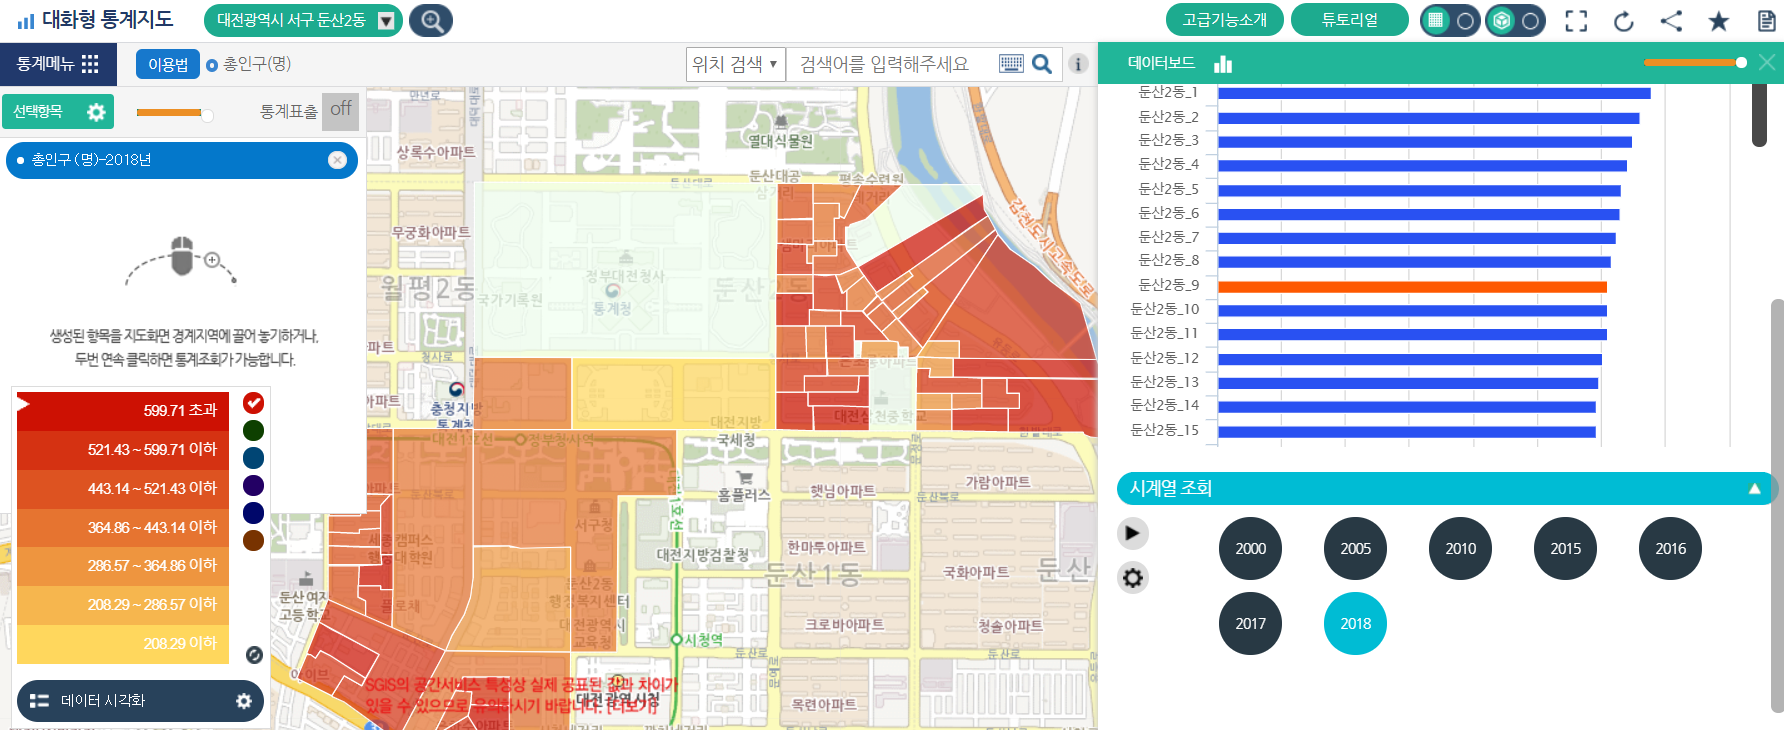Open the 위치 검색 dropdown
Image resolution: width=1784 pixels, height=730 pixels.
click(735, 64)
